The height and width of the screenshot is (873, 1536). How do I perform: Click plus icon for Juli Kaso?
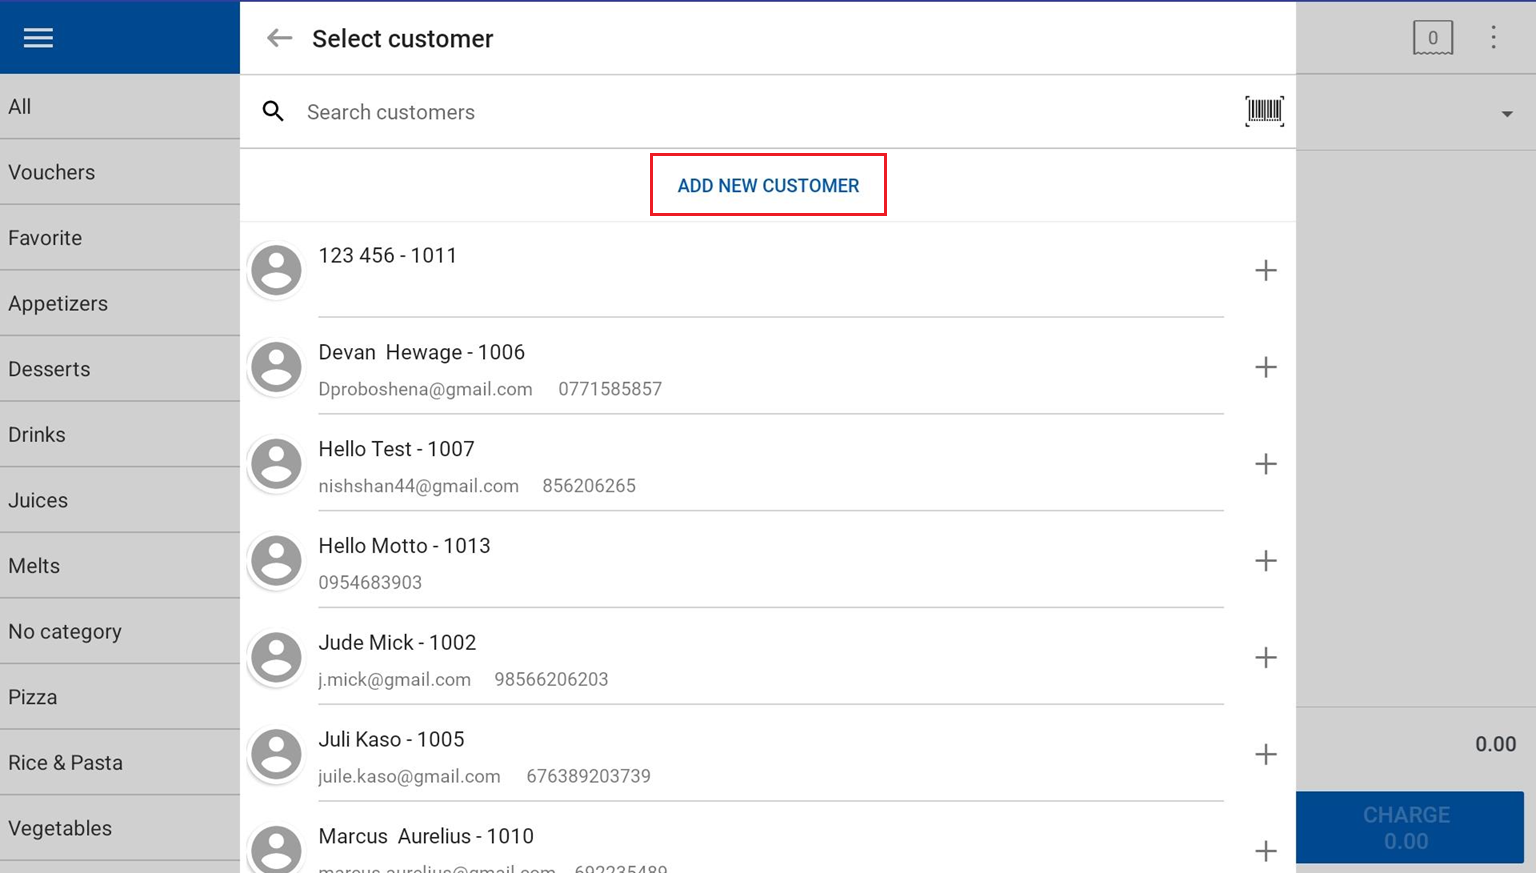(1265, 754)
